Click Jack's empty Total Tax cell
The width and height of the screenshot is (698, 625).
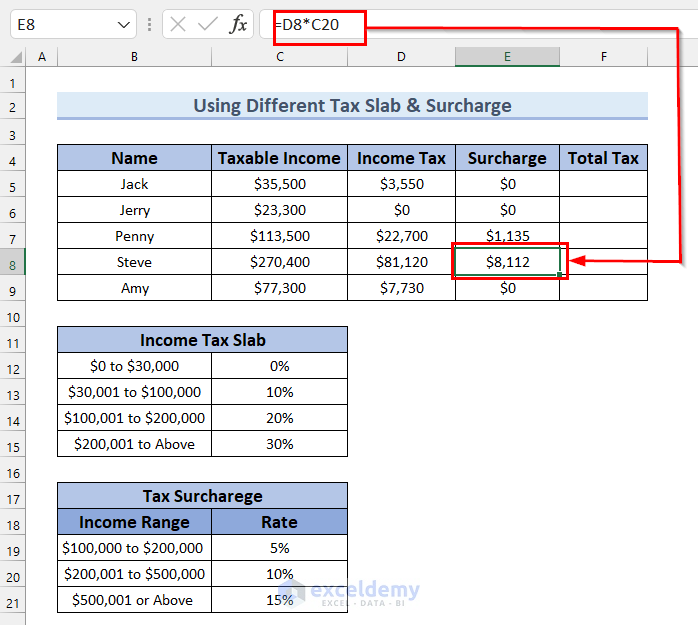point(604,184)
